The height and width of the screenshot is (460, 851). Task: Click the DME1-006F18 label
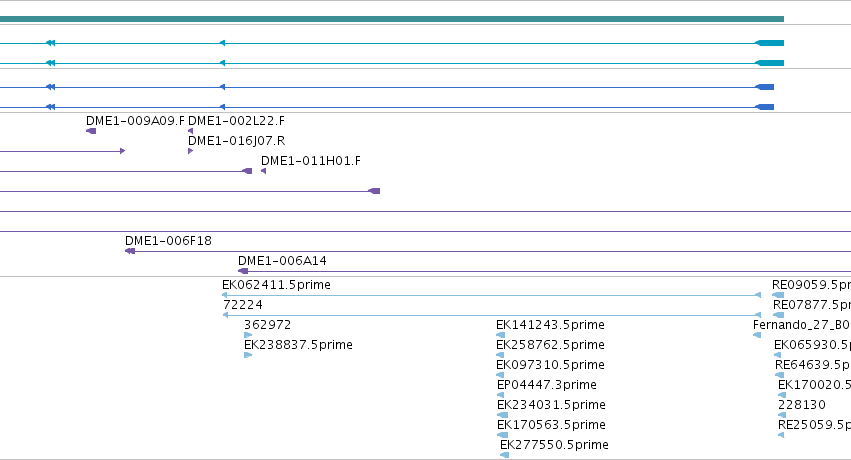(x=168, y=241)
